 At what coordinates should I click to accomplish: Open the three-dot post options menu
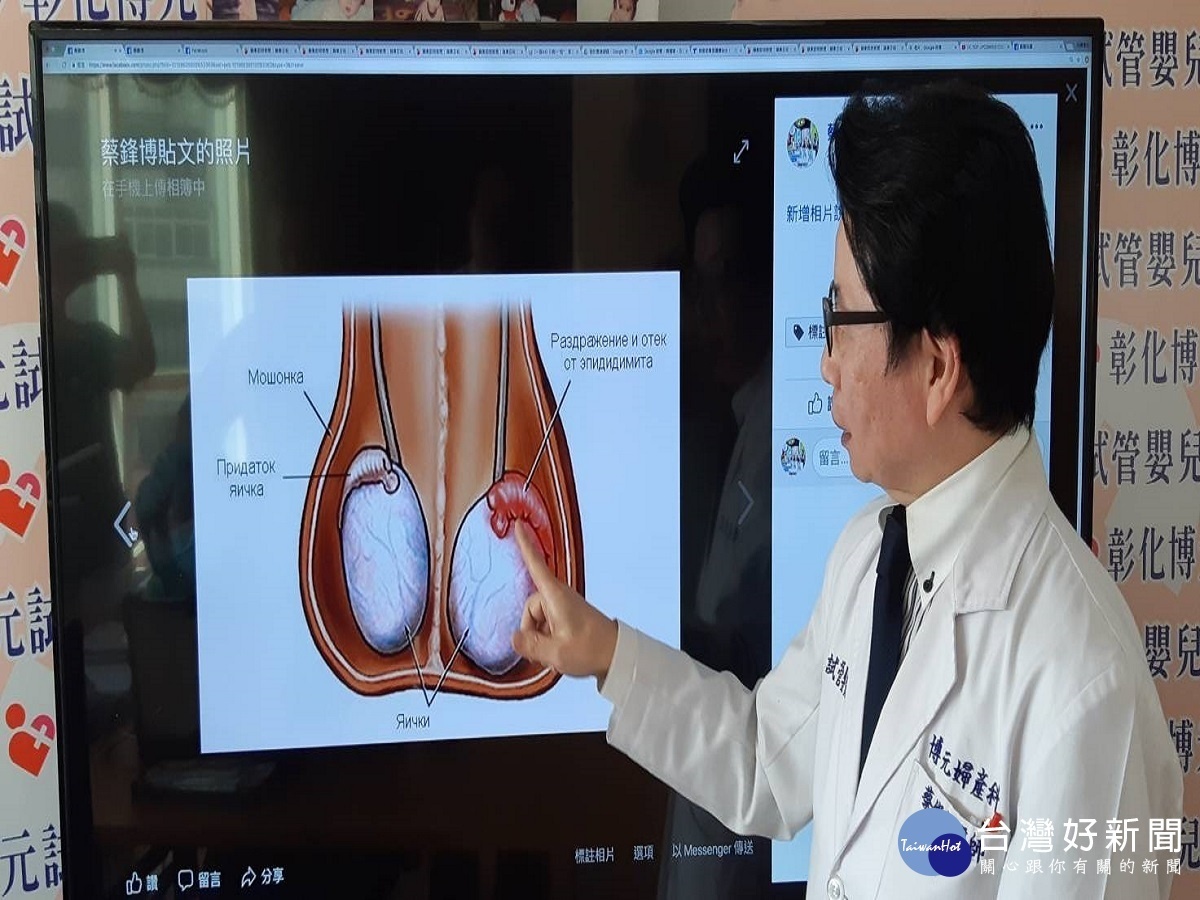click(1037, 127)
